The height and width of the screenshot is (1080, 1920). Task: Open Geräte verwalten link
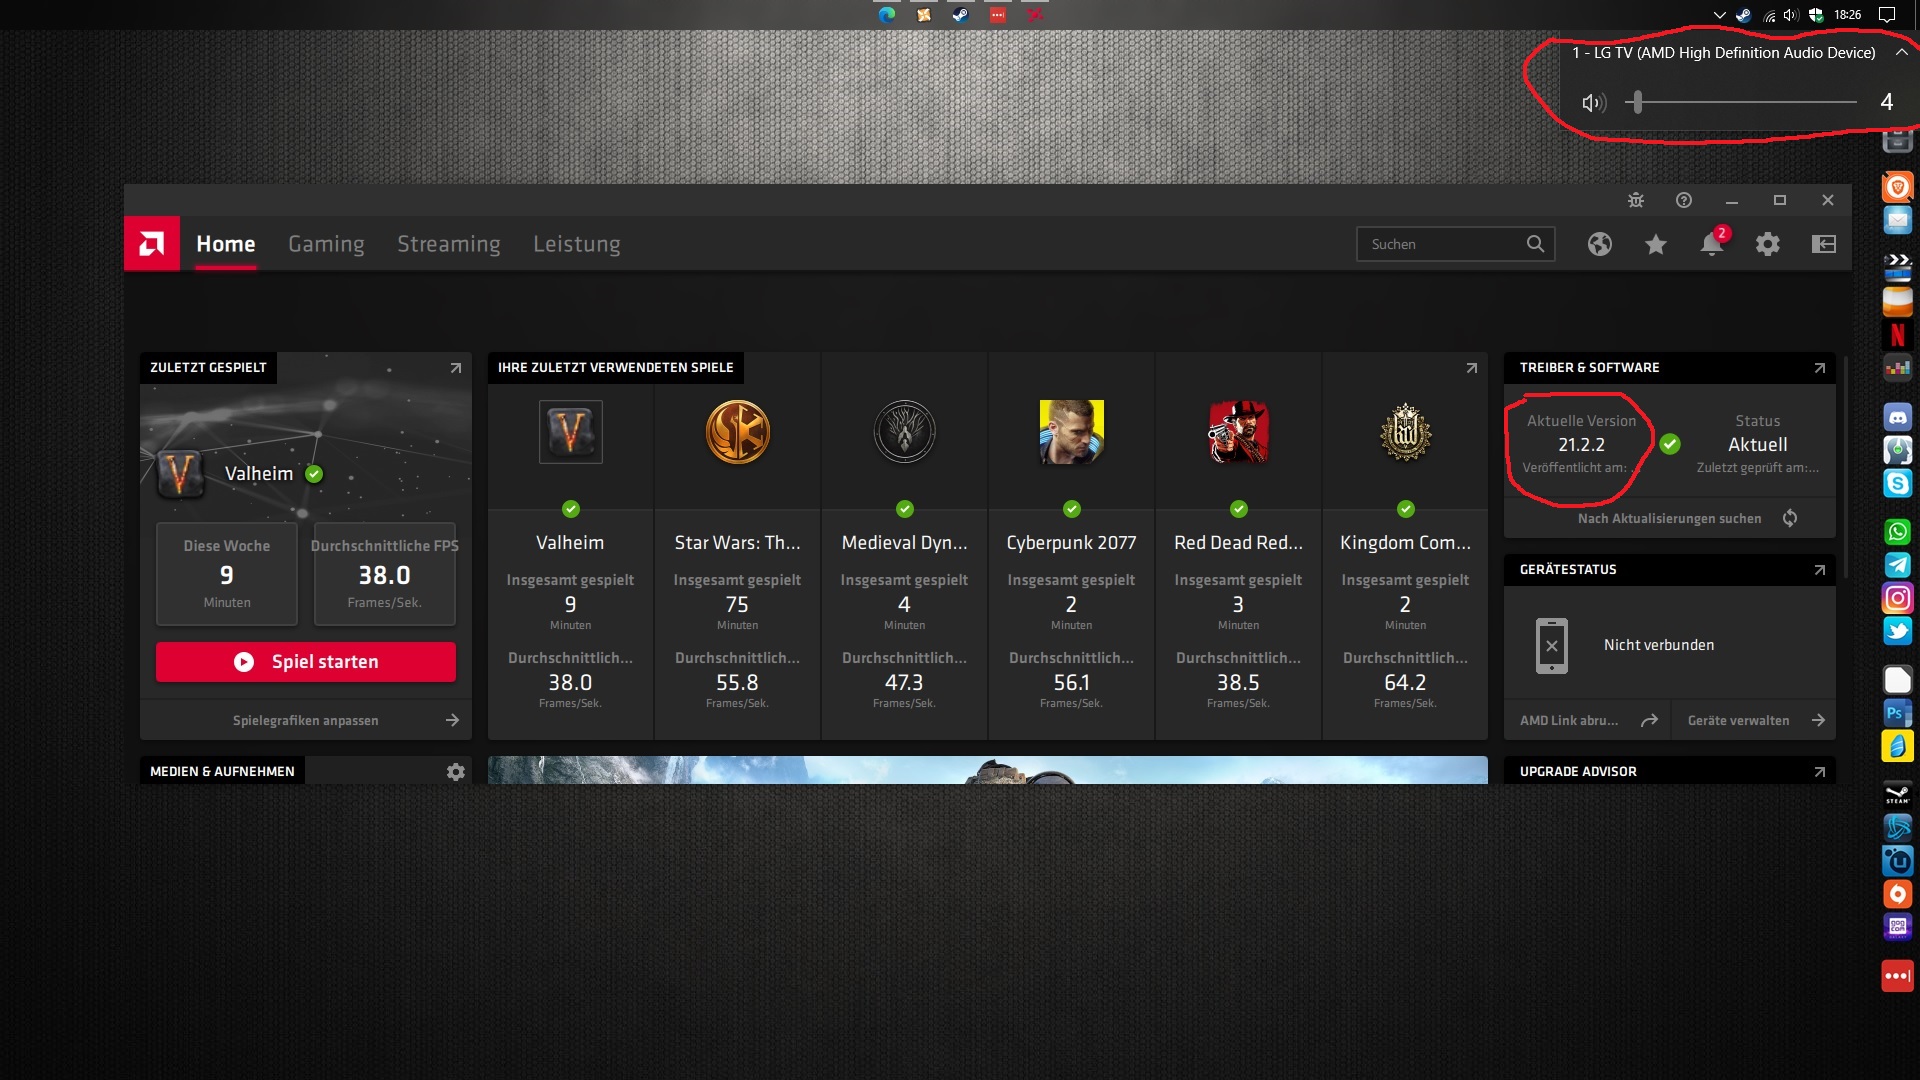tap(1755, 720)
